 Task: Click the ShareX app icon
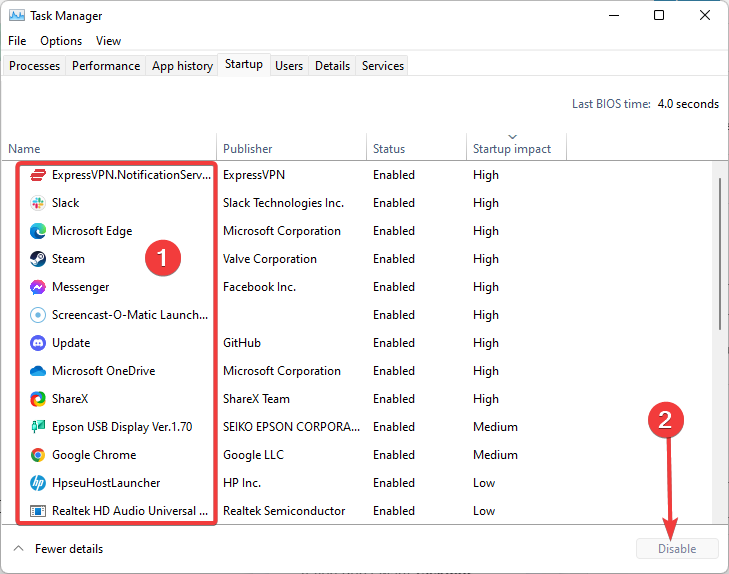pos(38,399)
